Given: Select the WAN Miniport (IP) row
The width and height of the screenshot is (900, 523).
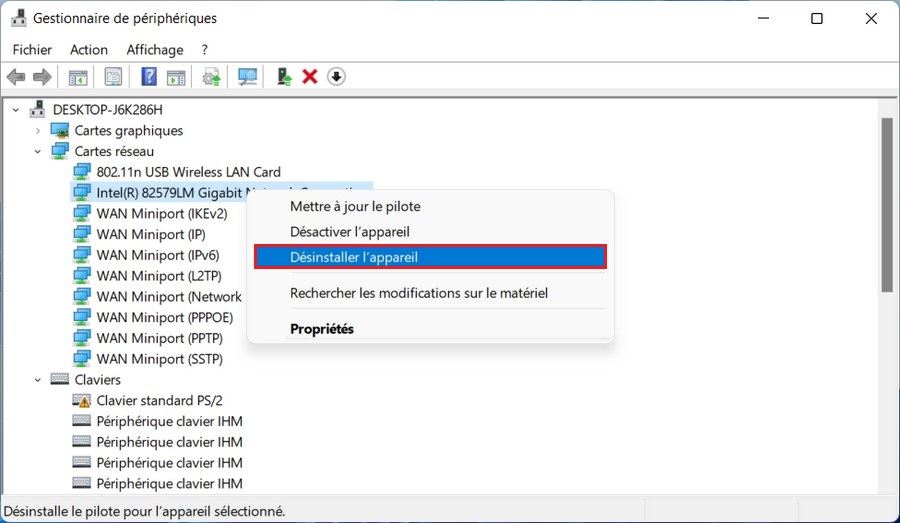Looking at the screenshot, I should point(151,234).
